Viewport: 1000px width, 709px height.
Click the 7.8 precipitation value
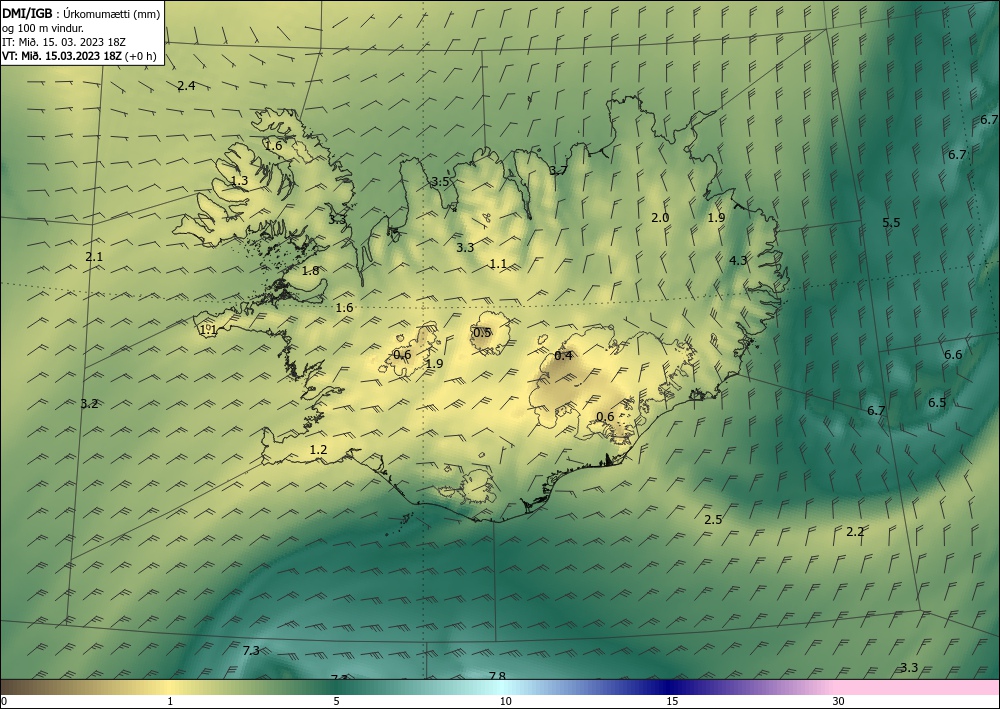pyautogui.click(x=497, y=675)
